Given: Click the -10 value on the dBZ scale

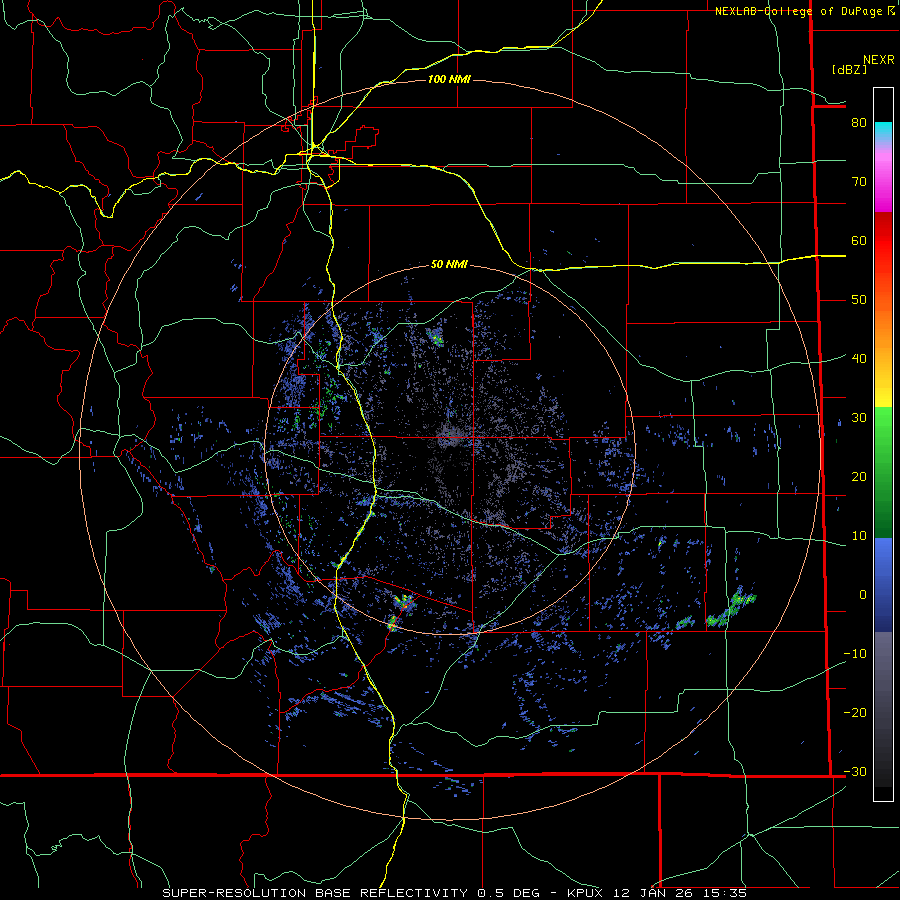Looking at the screenshot, I should click(x=855, y=653).
